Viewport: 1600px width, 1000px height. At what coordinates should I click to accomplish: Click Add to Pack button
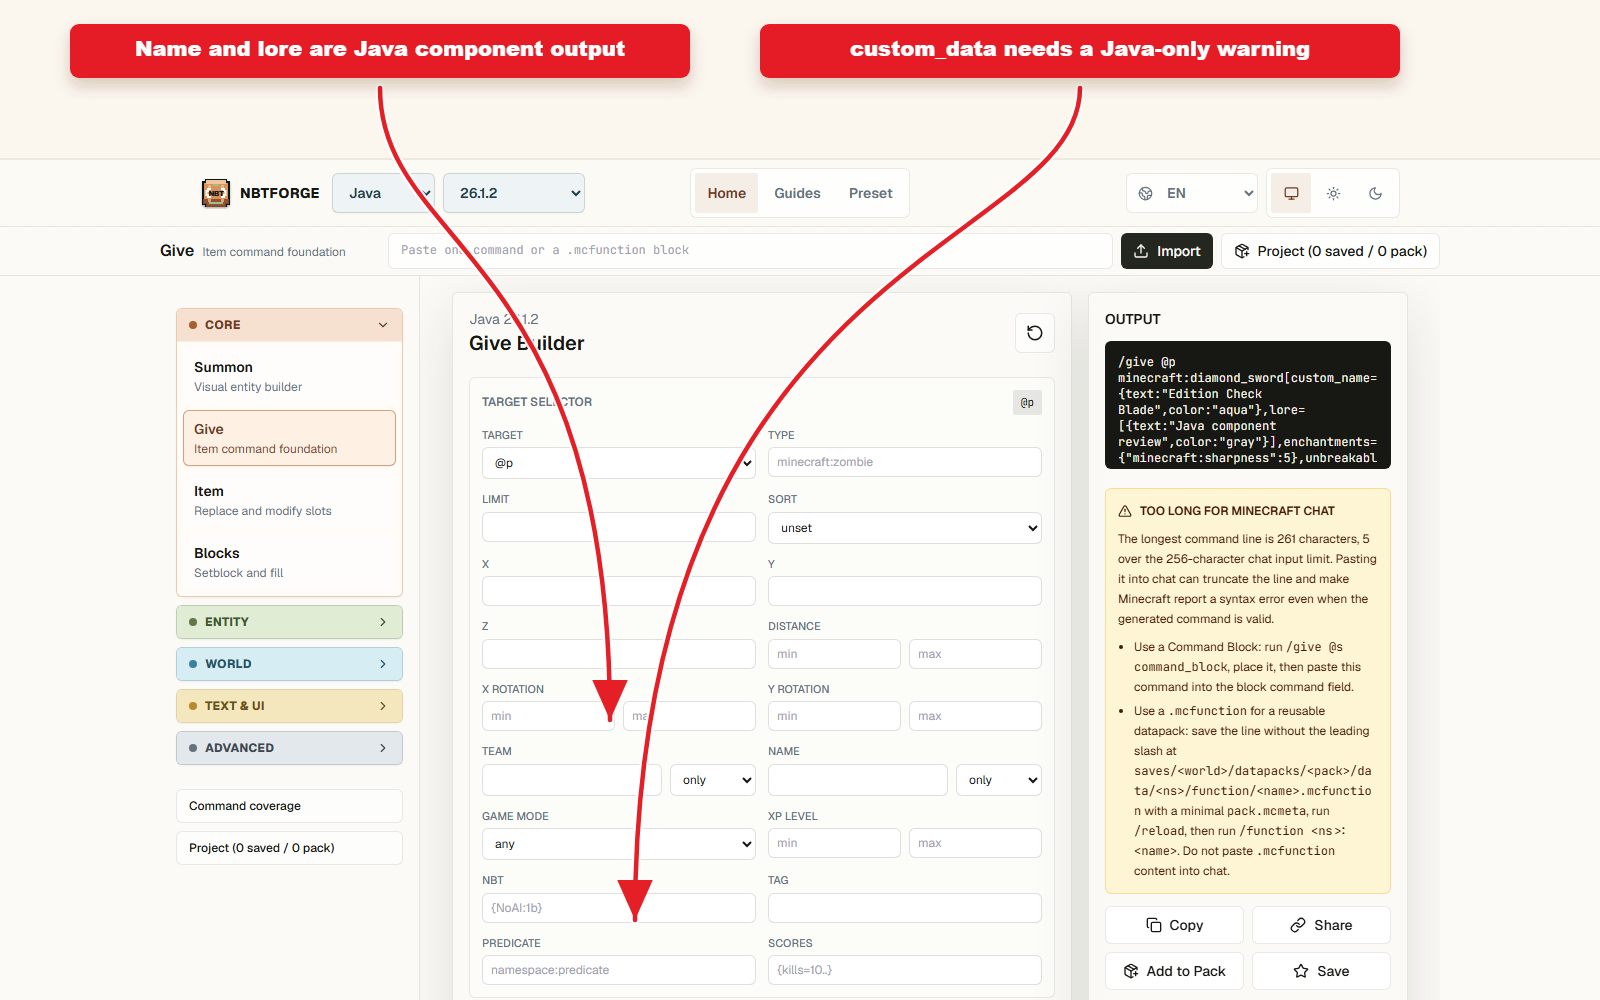coord(1174,971)
